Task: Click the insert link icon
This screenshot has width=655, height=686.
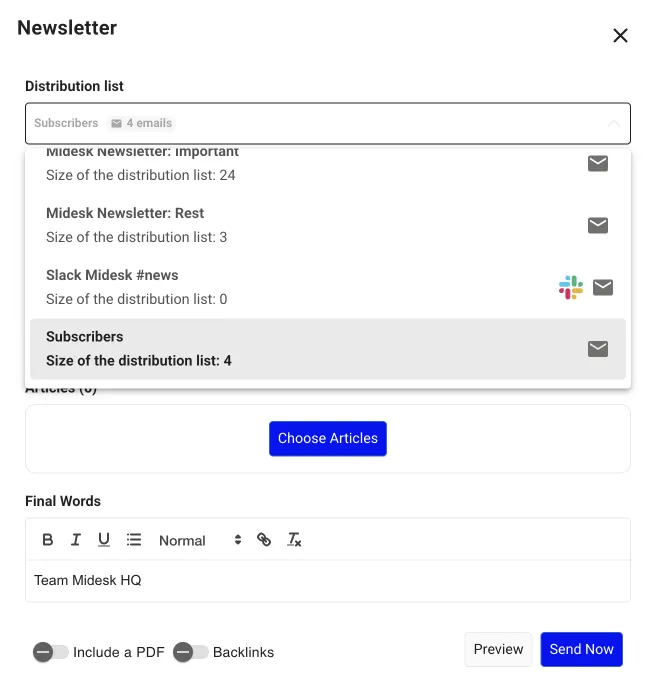Action: (x=264, y=540)
